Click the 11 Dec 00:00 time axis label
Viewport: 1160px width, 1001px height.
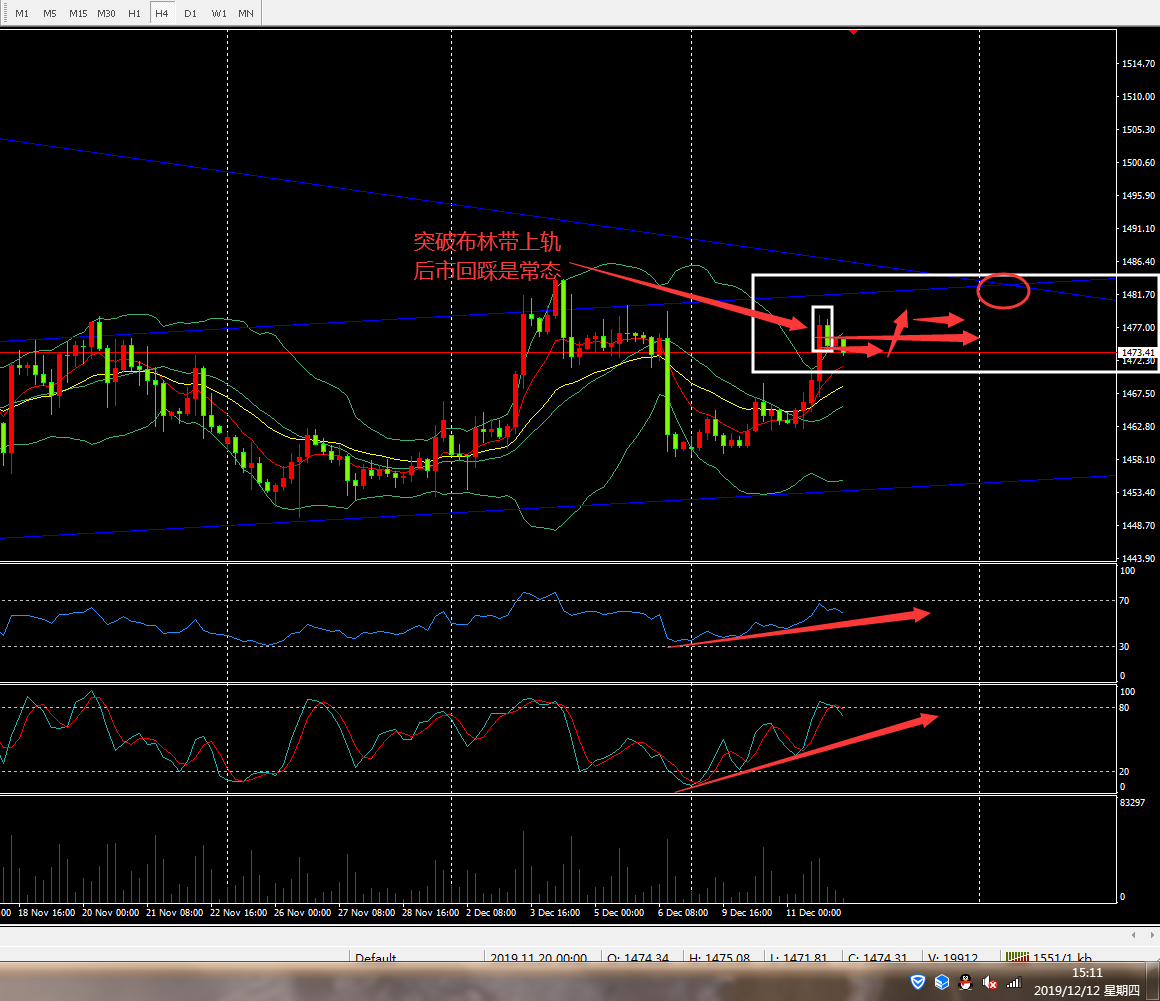[x=813, y=913]
